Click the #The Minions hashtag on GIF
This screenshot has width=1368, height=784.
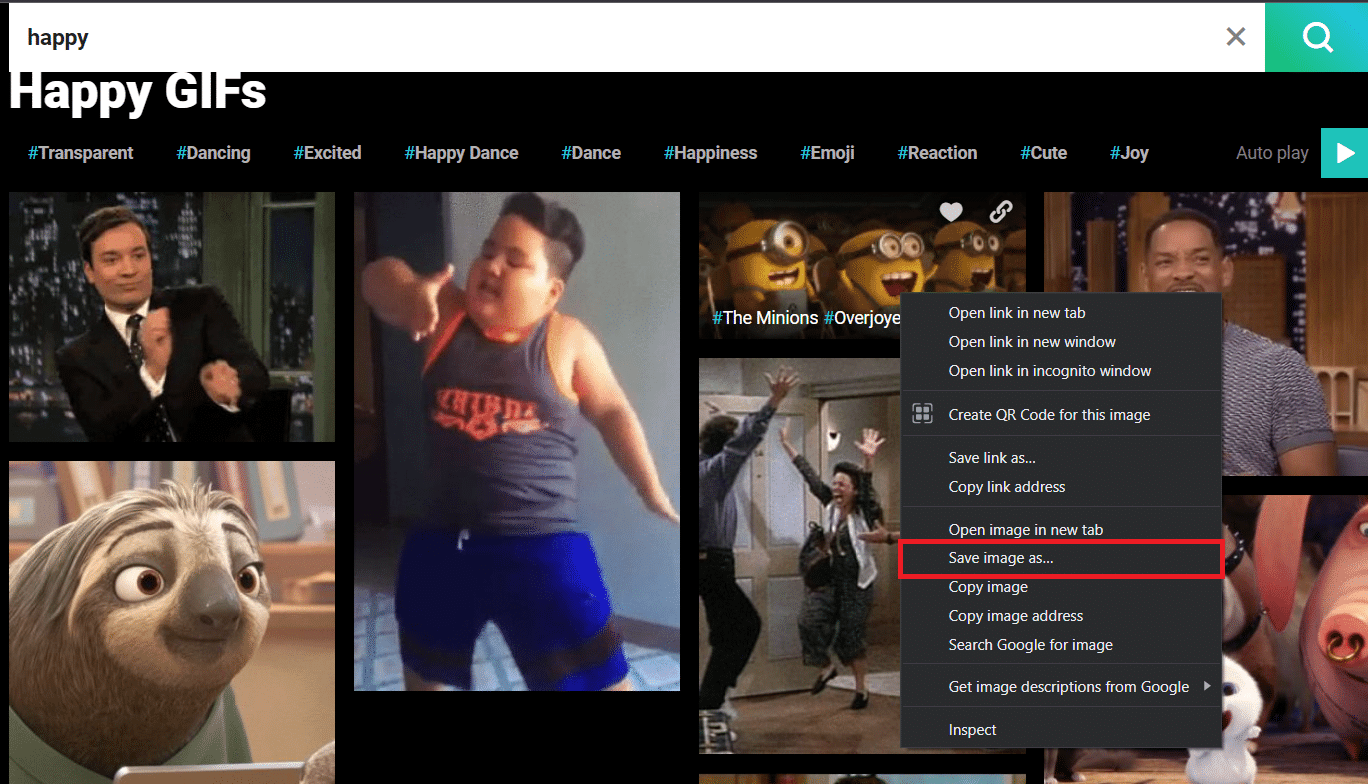coord(765,318)
